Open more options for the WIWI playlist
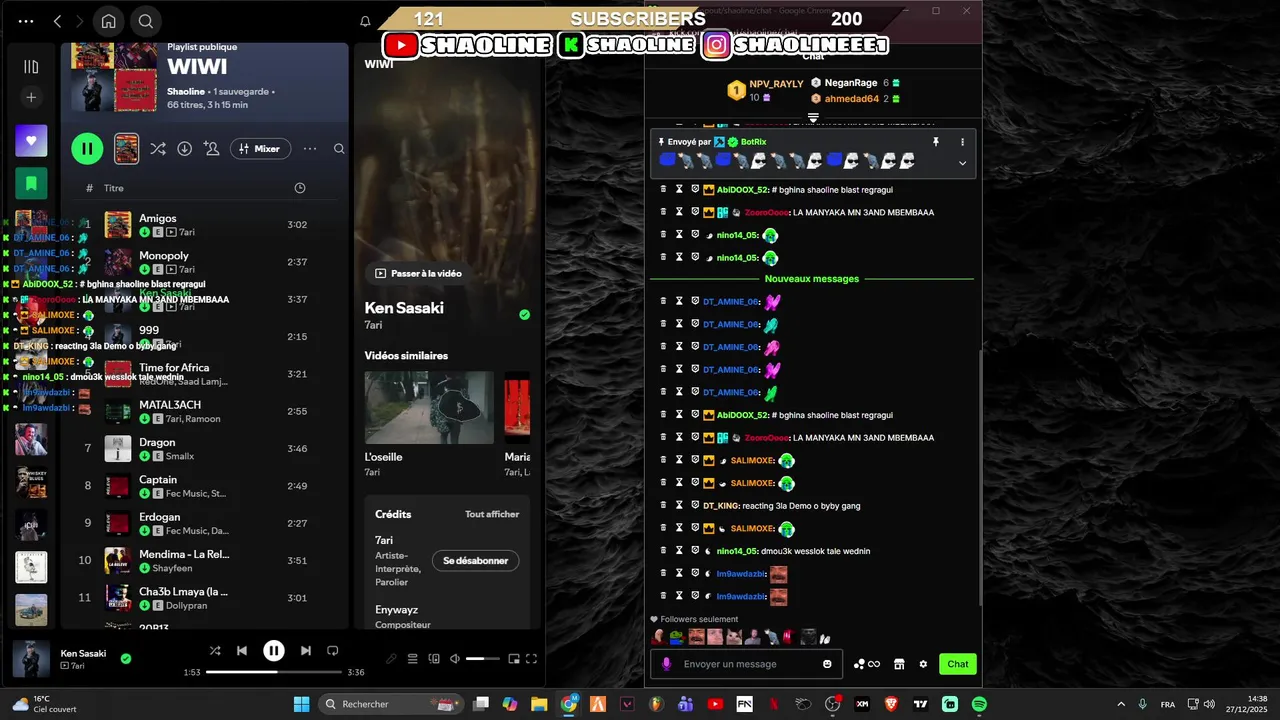 (x=310, y=149)
